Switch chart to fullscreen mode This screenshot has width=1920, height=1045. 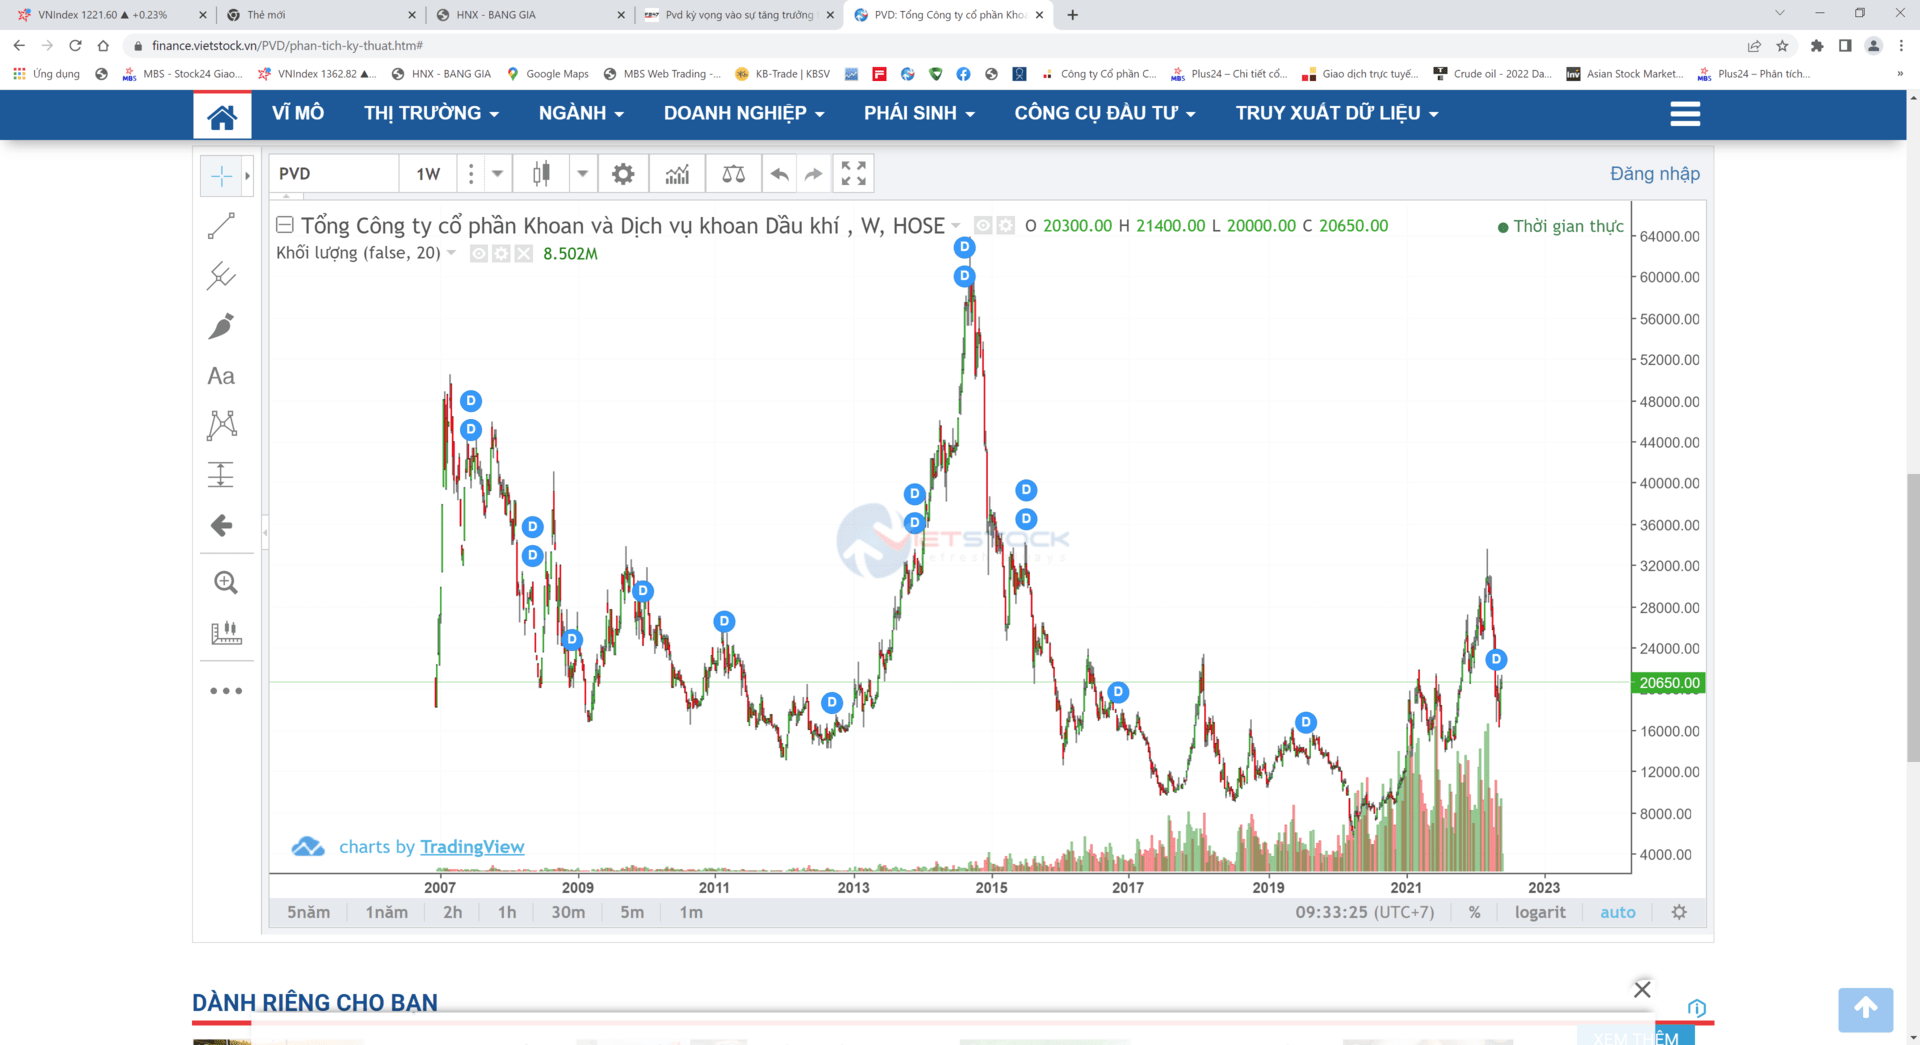pyautogui.click(x=853, y=174)
